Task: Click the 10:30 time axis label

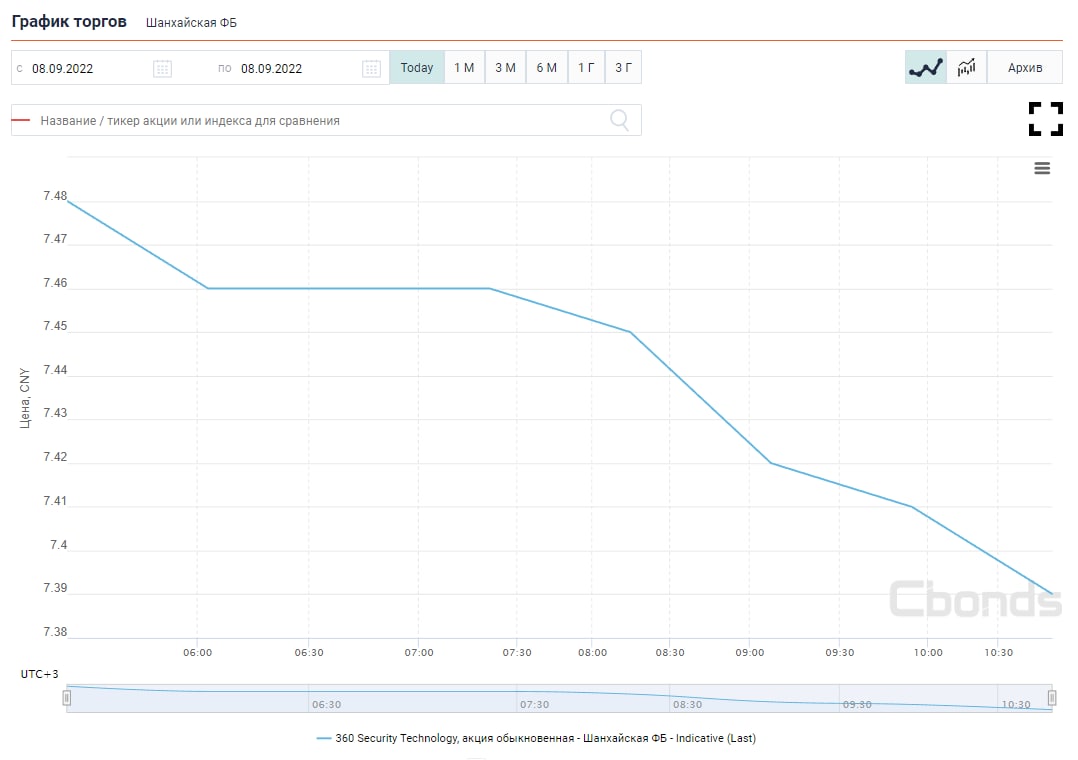Action: (x=998, y=652)
